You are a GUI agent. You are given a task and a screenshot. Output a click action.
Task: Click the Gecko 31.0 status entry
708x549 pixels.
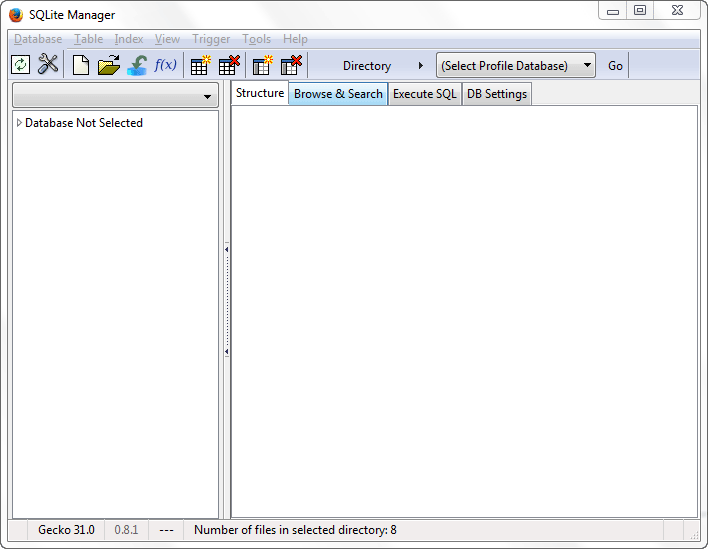tap(66, 530)
